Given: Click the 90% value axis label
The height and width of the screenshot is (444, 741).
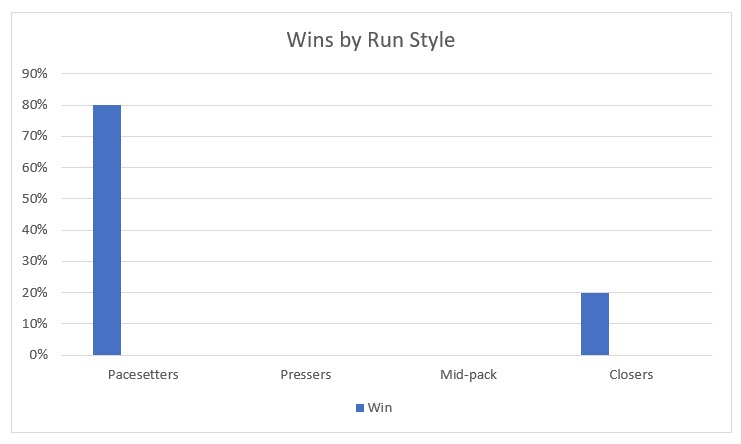Looking at the screenshot, I should point(36,74).
